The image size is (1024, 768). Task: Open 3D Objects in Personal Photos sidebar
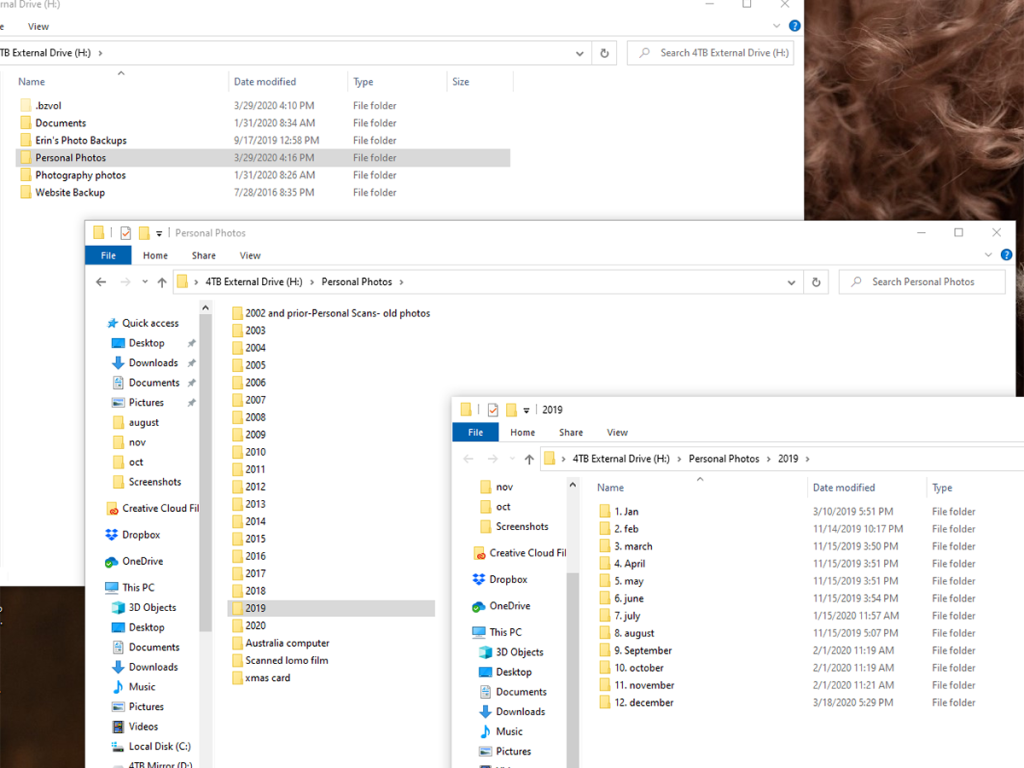click(x=151, y=608)
